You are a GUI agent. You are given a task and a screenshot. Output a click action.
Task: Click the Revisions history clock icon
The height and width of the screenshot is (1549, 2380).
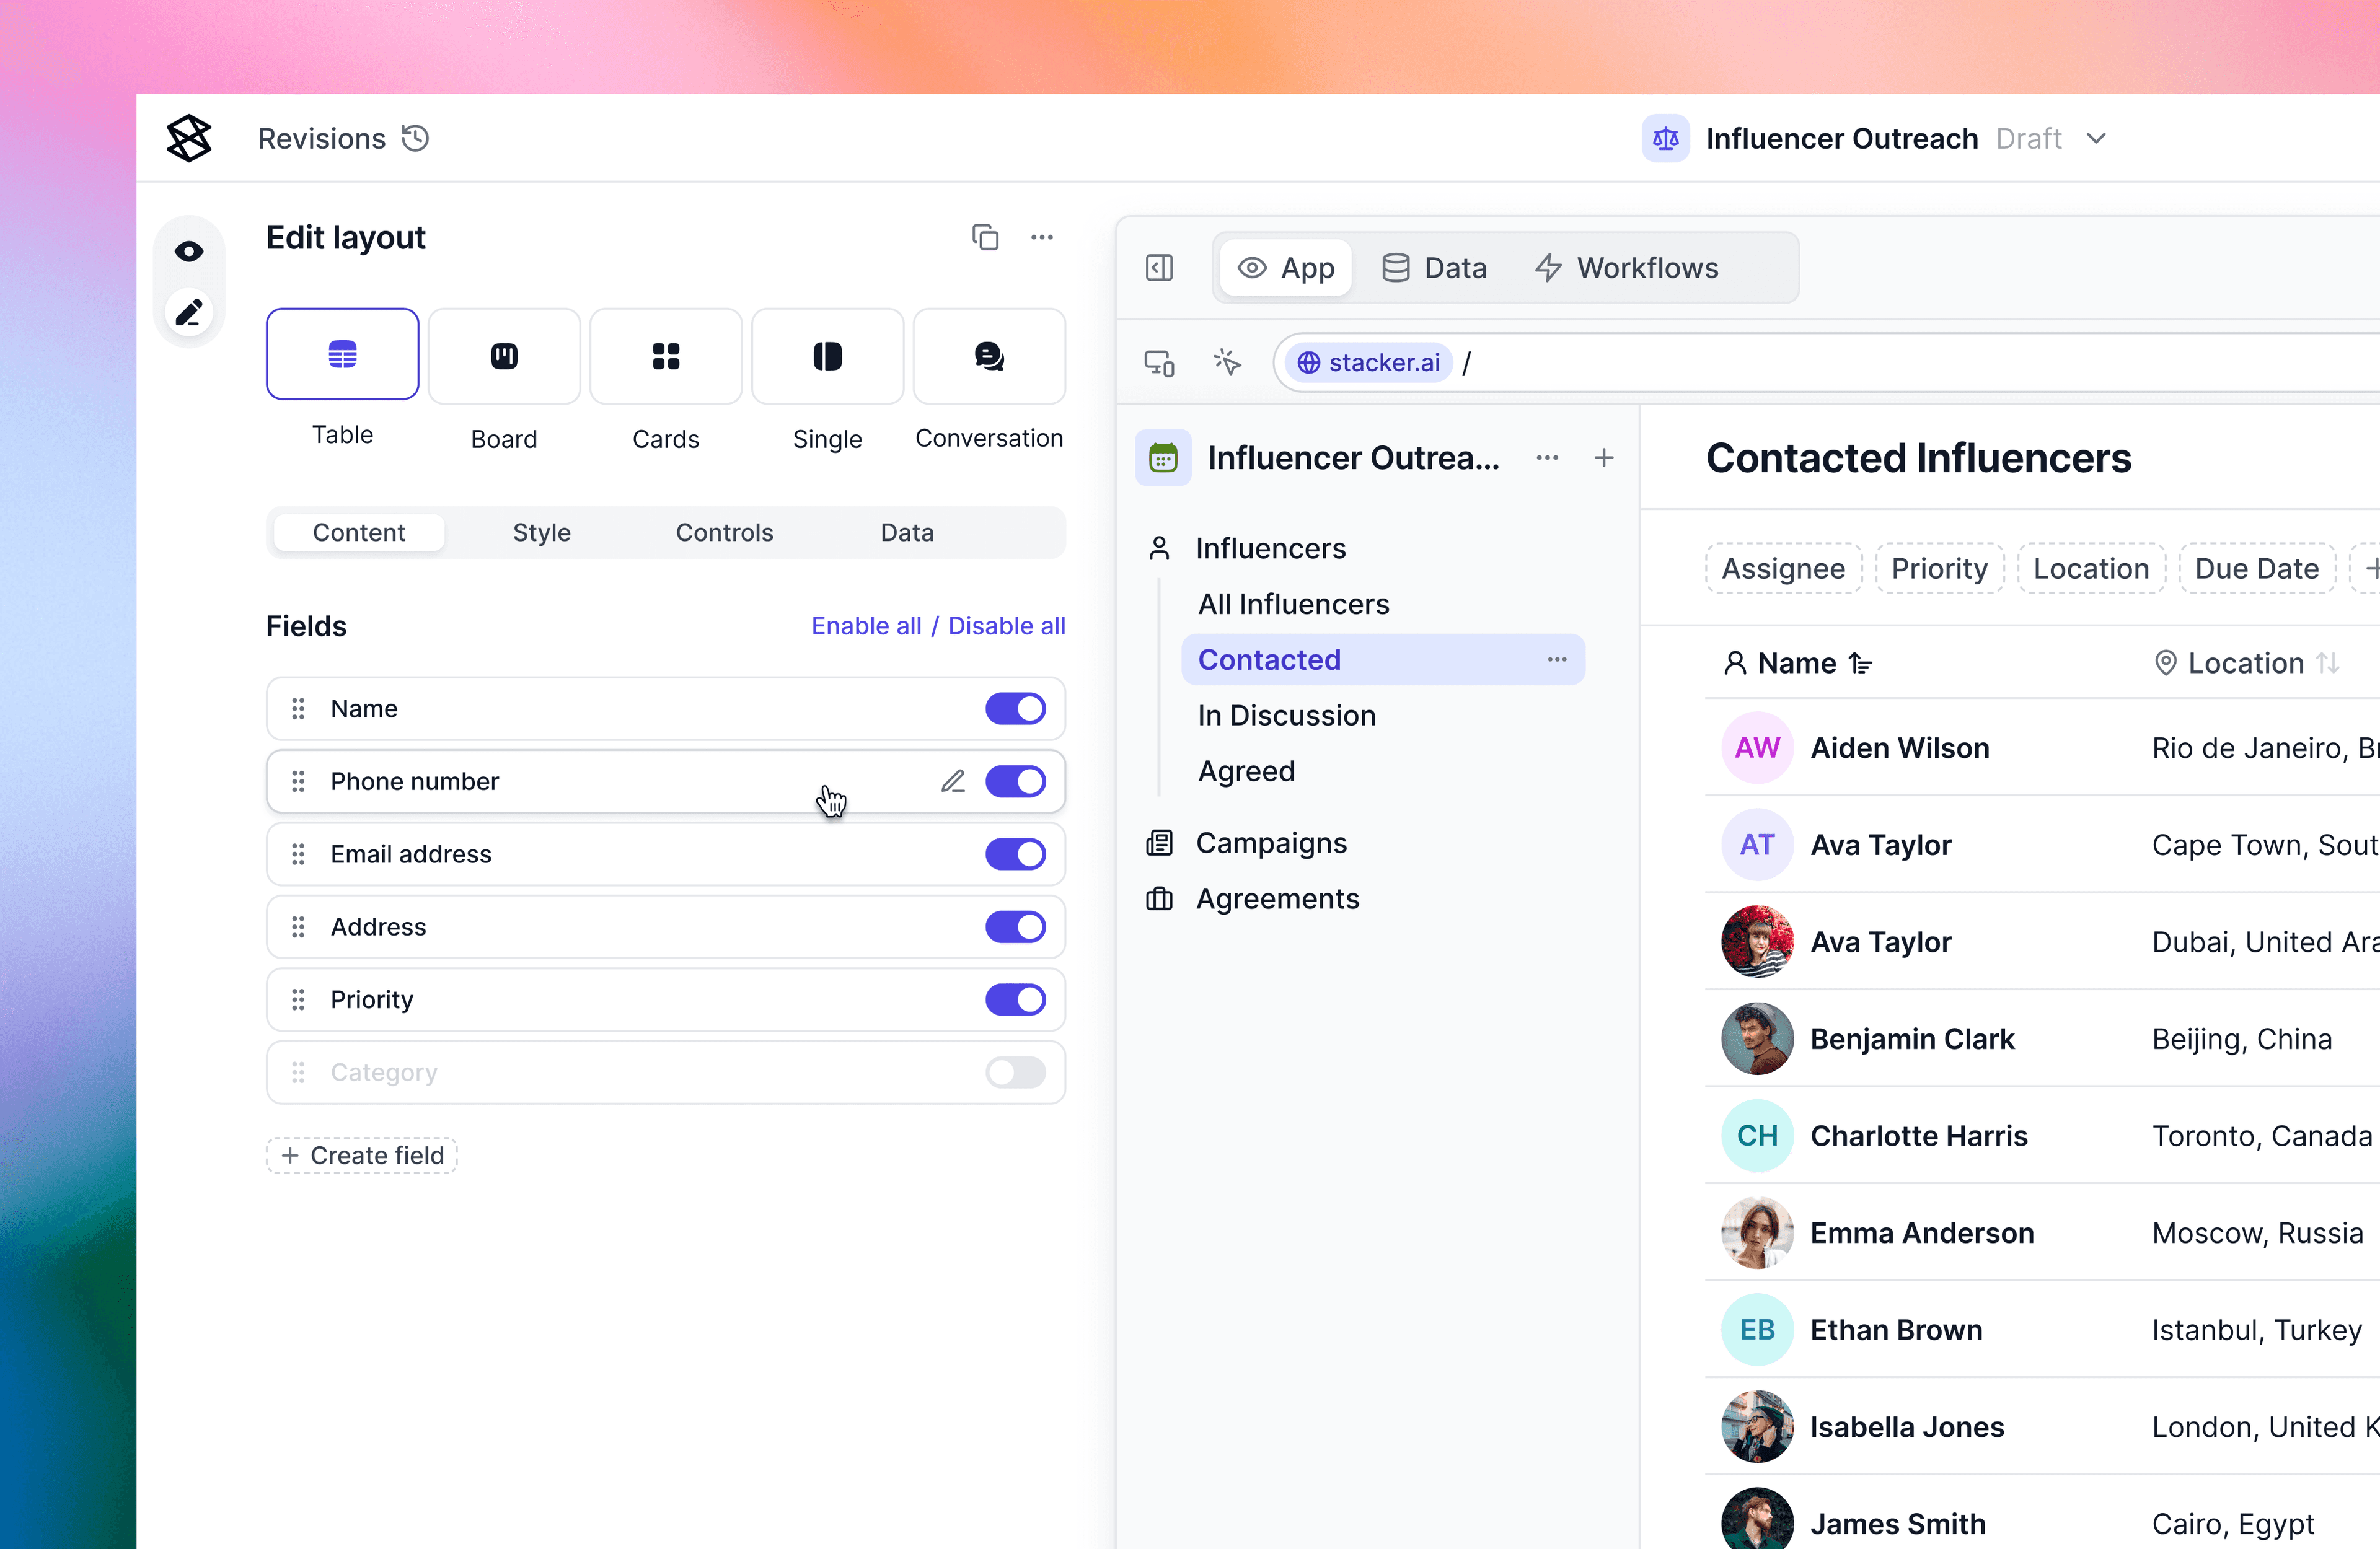[415, 138]
